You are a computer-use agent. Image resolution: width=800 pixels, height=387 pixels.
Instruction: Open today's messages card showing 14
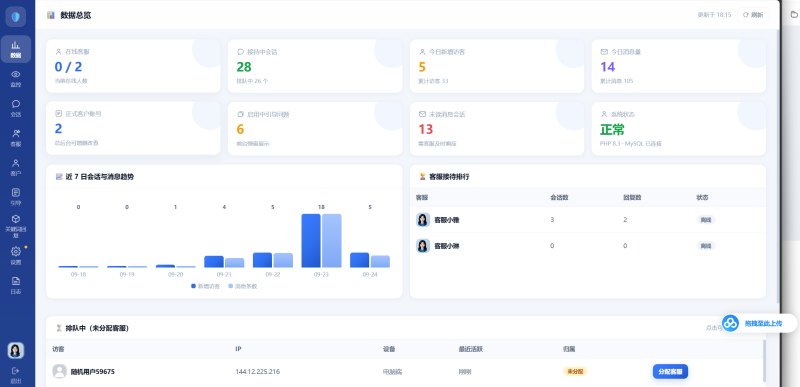pyautogui.click(x=679, y=66)
